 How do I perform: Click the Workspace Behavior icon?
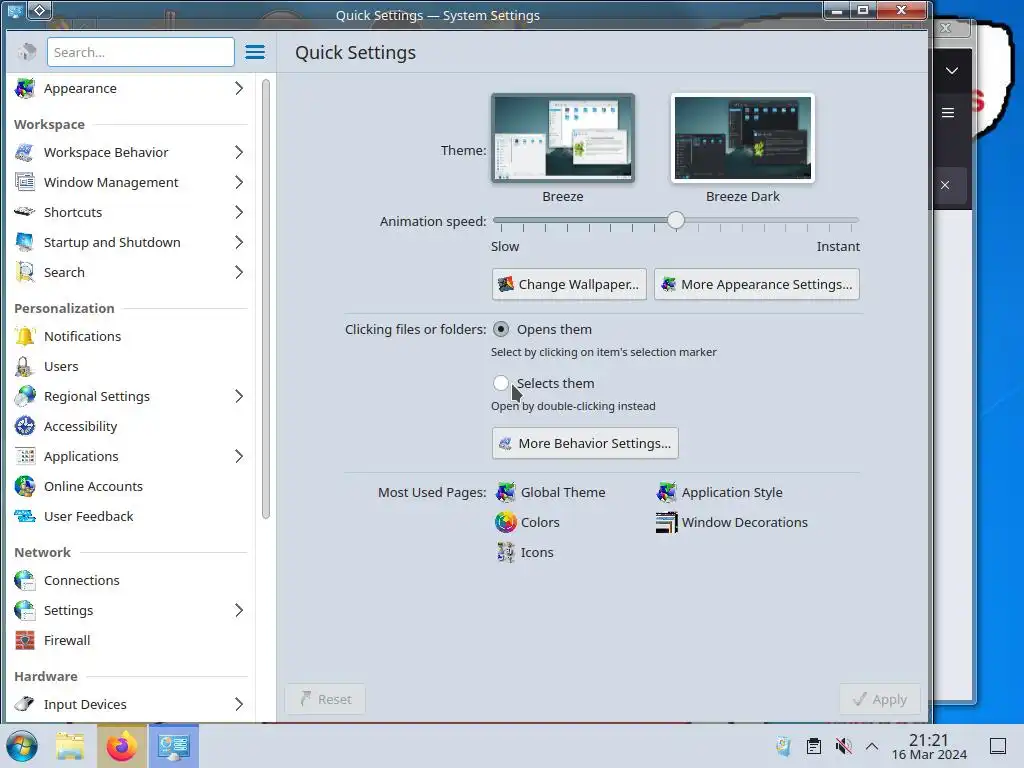pos(25,152)
